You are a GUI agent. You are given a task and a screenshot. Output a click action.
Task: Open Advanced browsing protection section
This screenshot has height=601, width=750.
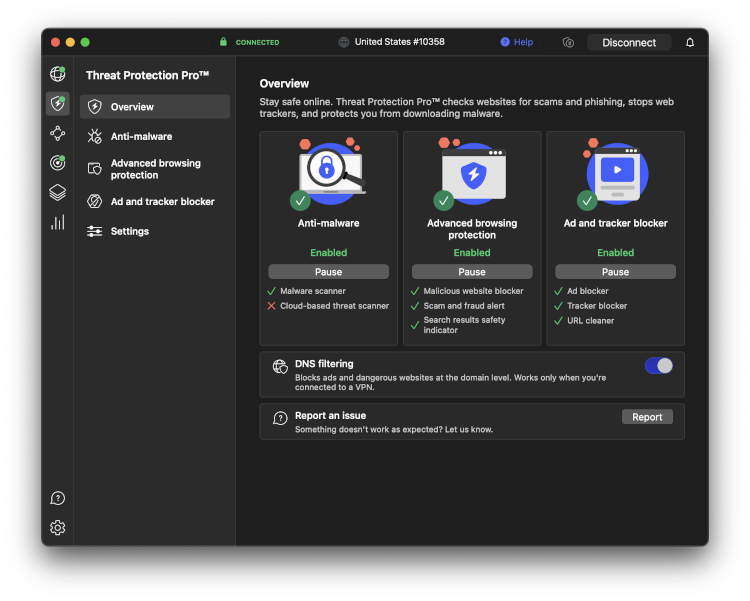[x=155, y=169]
